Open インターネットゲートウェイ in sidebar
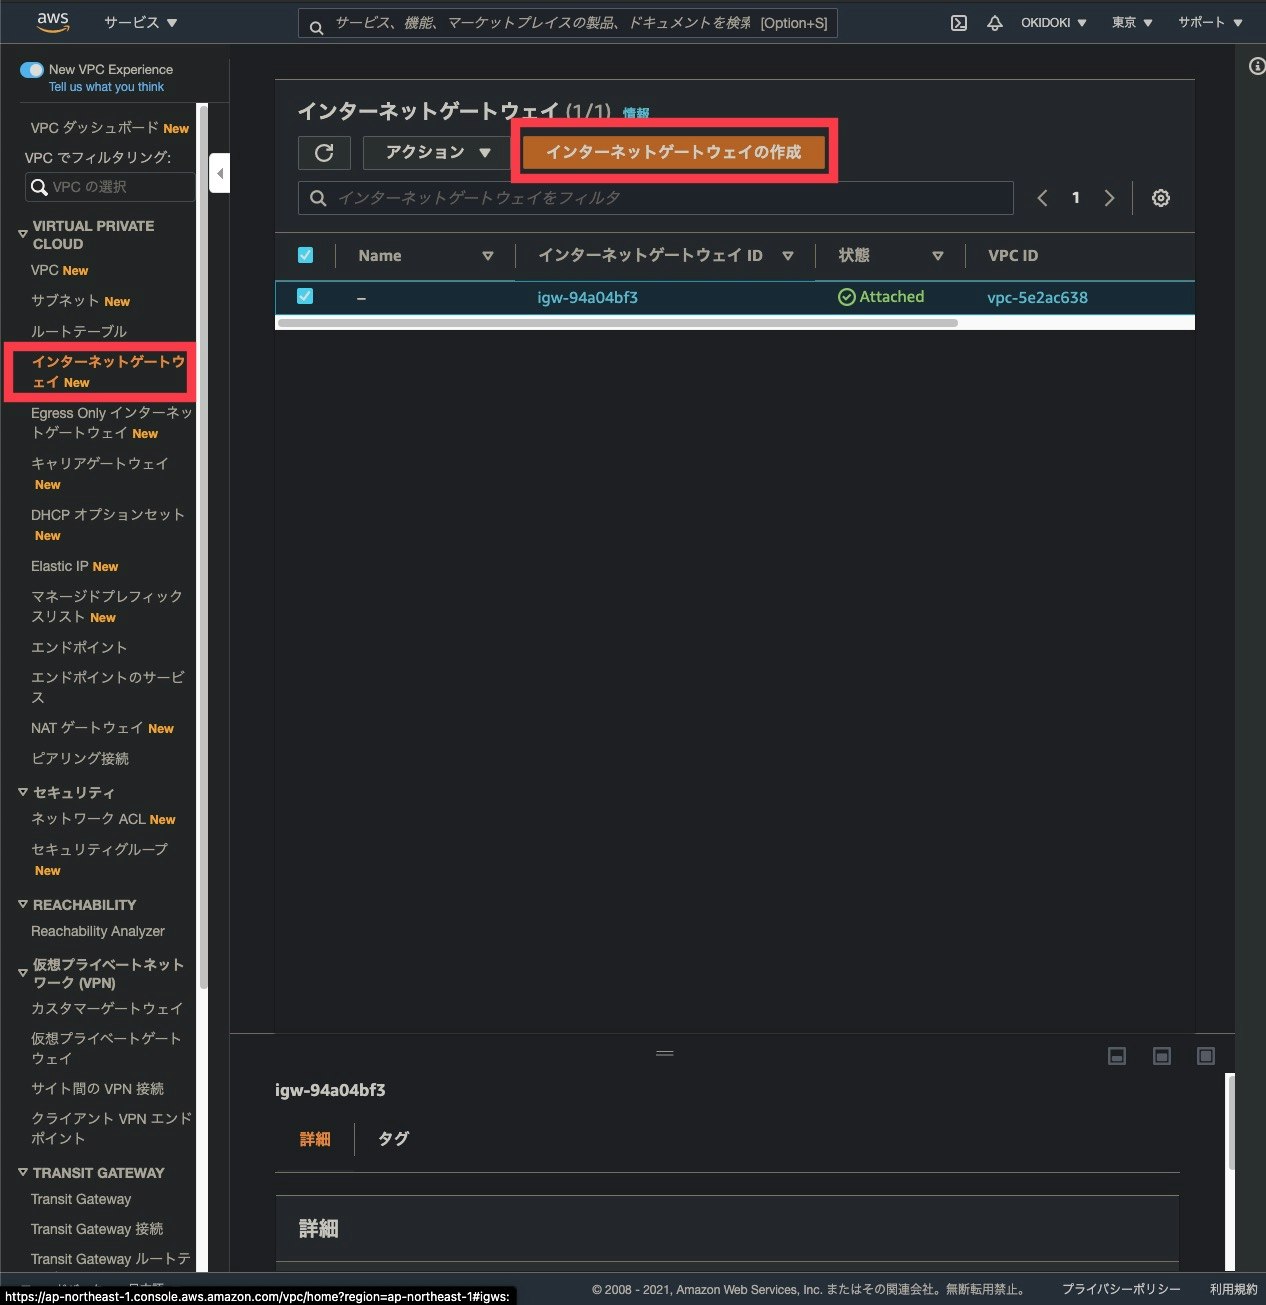This screenshot has width=1266, height=1305. [108, 371]
